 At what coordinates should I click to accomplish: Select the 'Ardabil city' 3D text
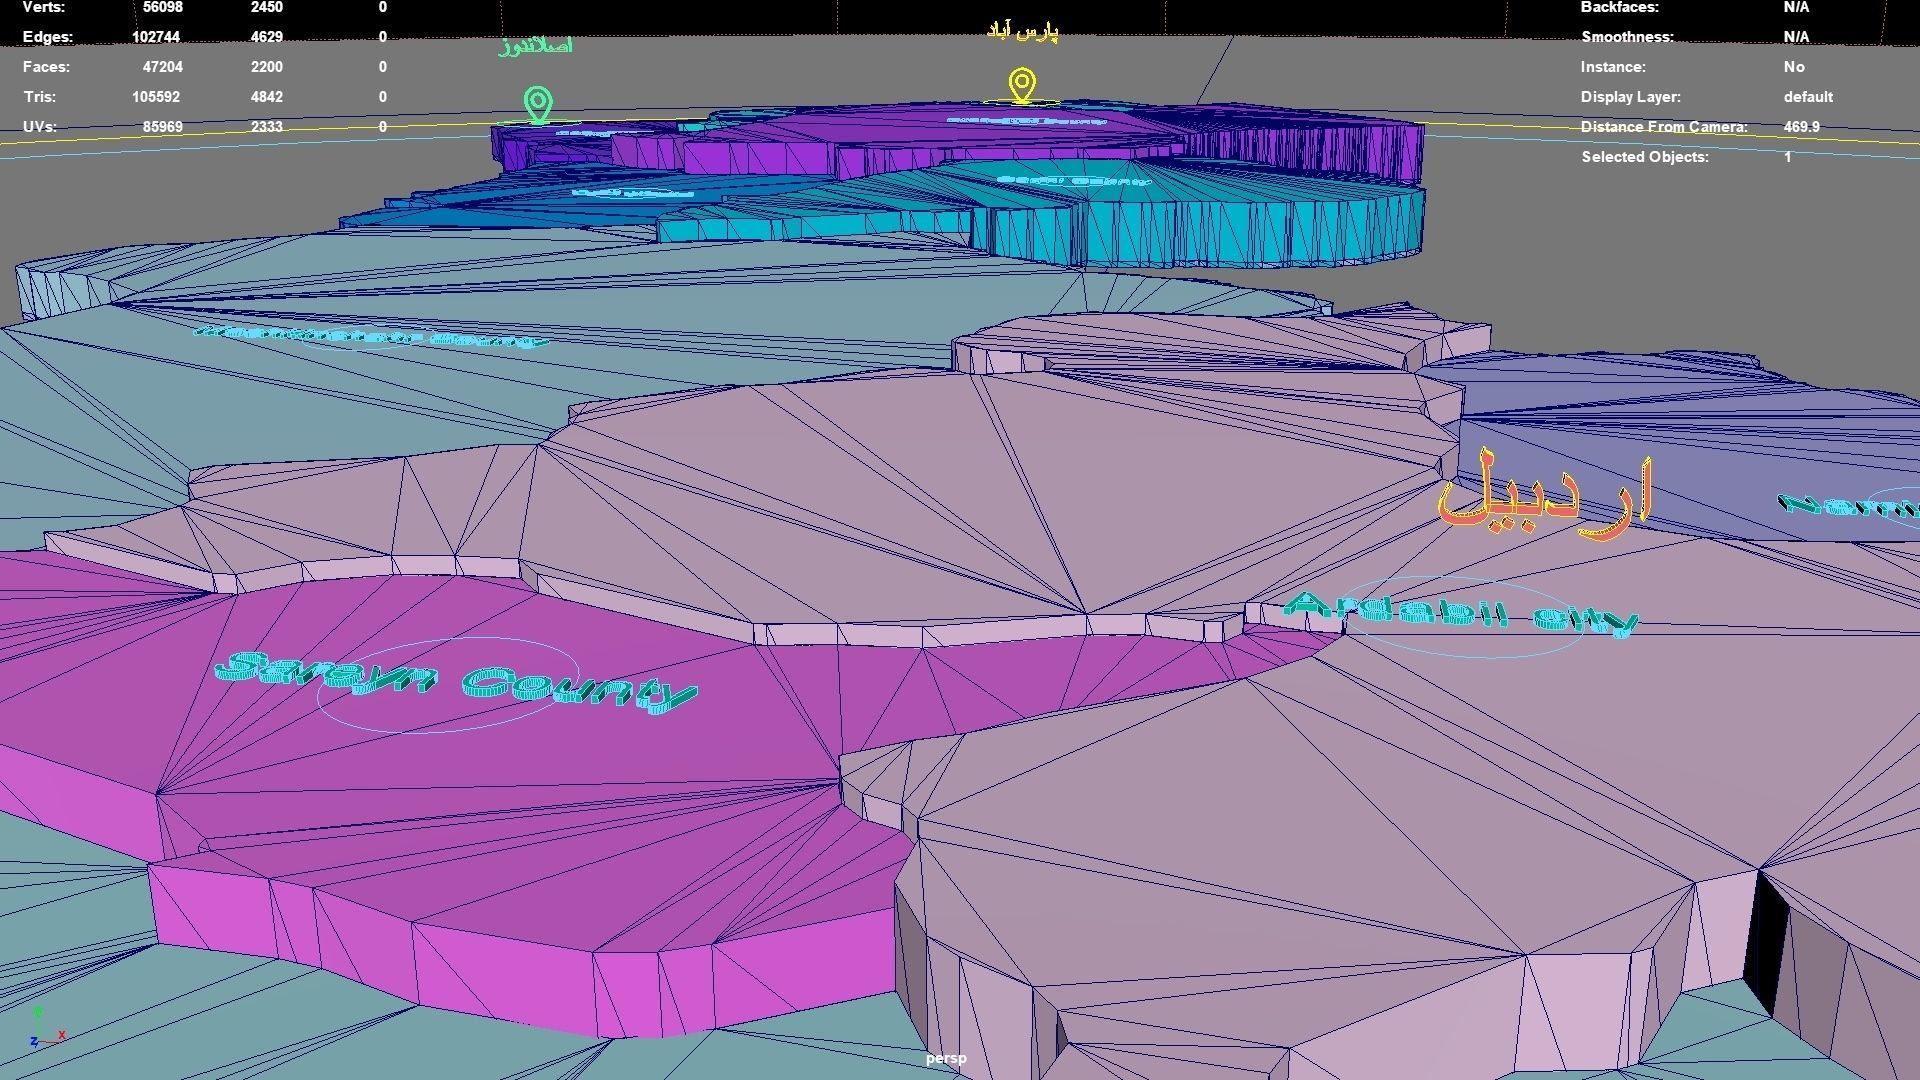tap(1460, 613)
